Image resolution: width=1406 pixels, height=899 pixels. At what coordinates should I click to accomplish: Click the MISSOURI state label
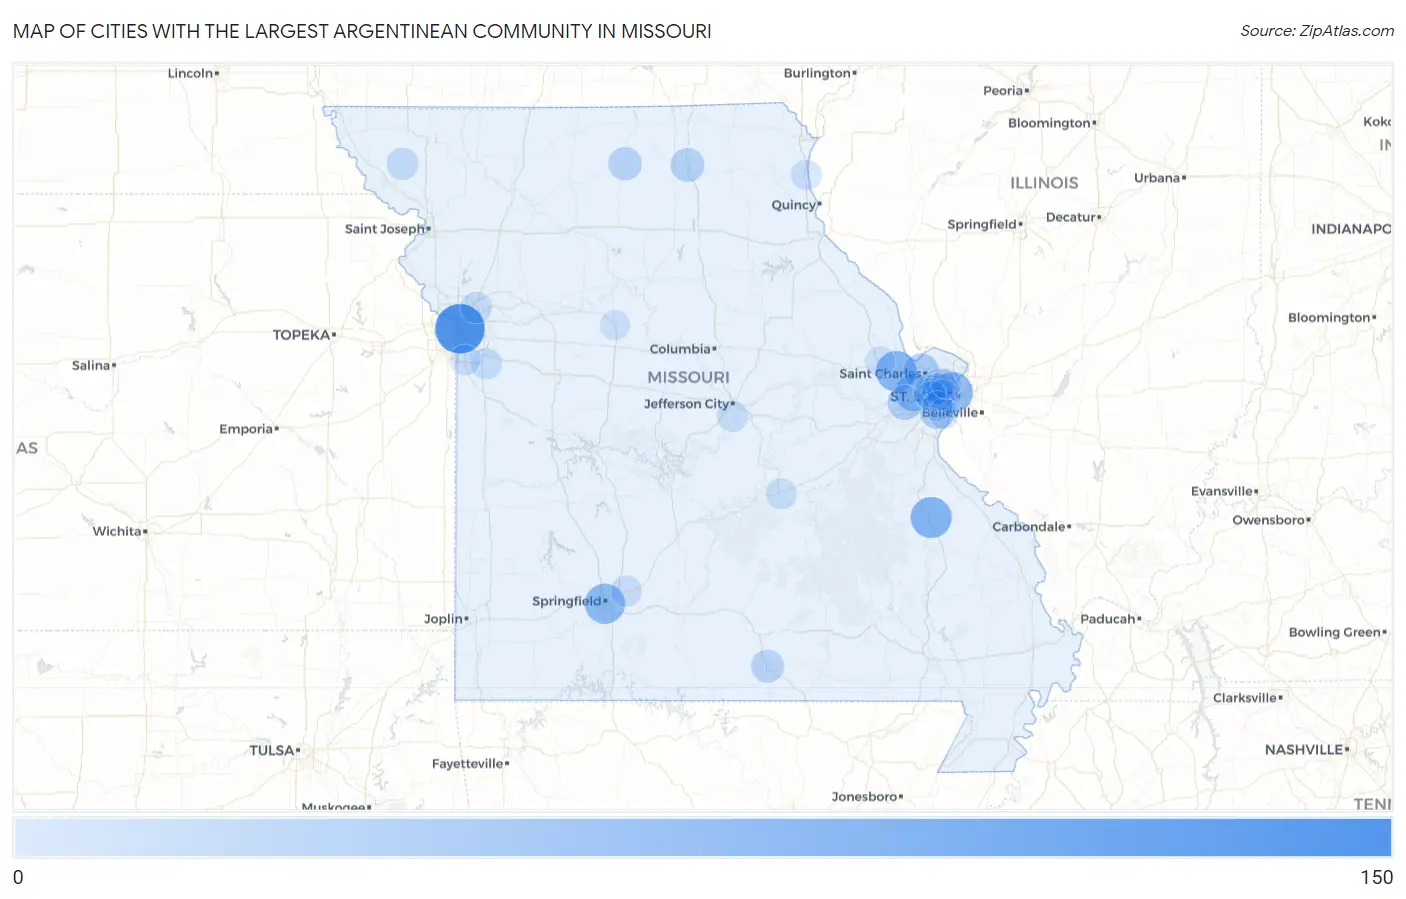688,377
